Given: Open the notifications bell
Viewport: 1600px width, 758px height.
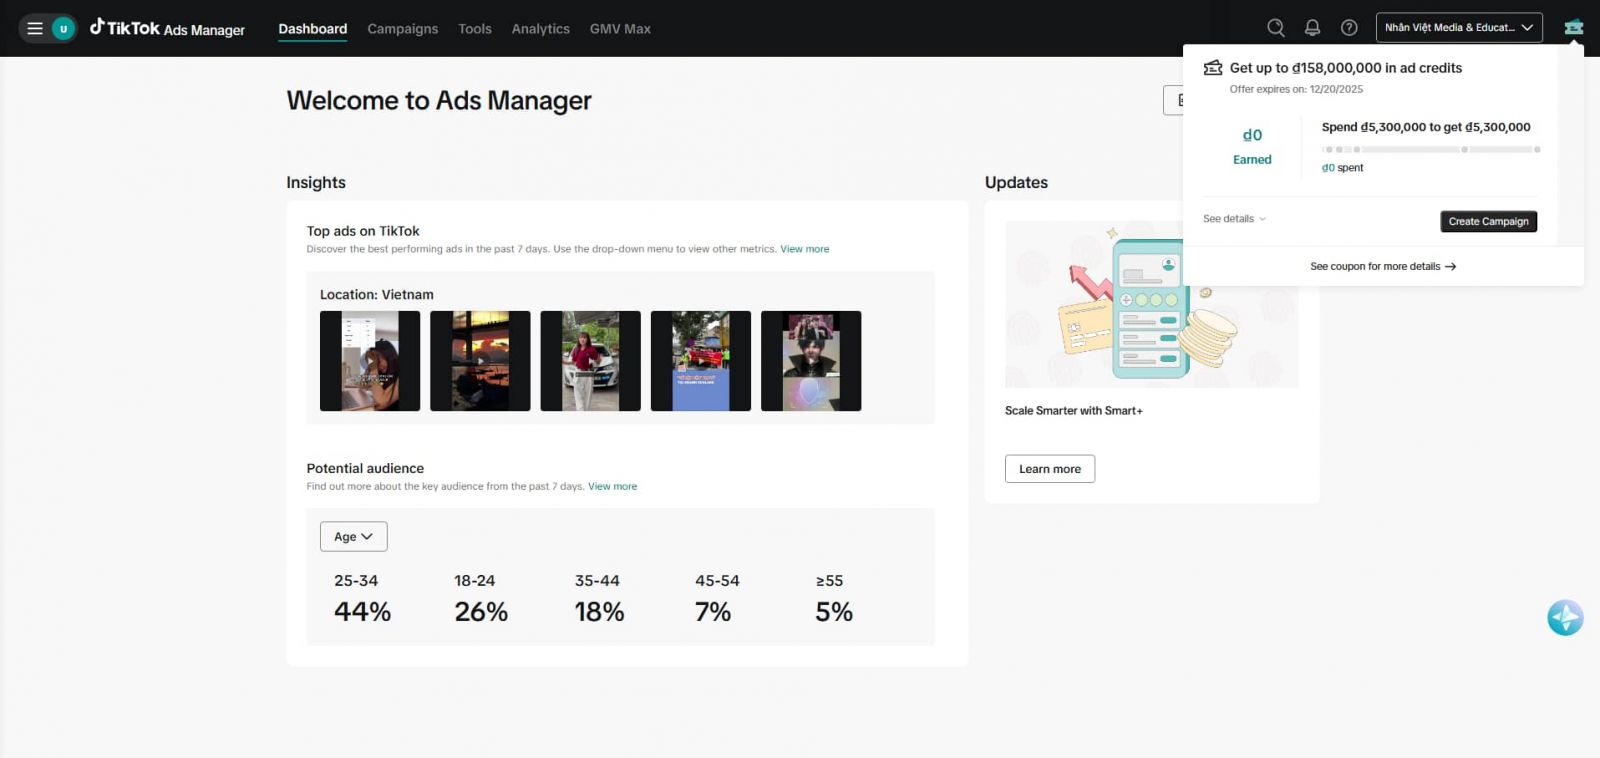Looking at the screenshot, I should pos(1312,28).
